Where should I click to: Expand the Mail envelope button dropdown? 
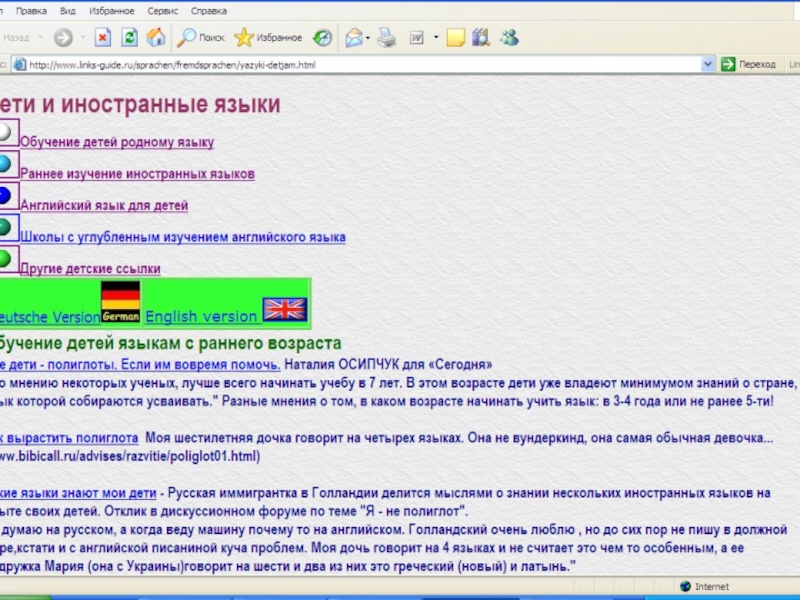(x=368, y=38)
